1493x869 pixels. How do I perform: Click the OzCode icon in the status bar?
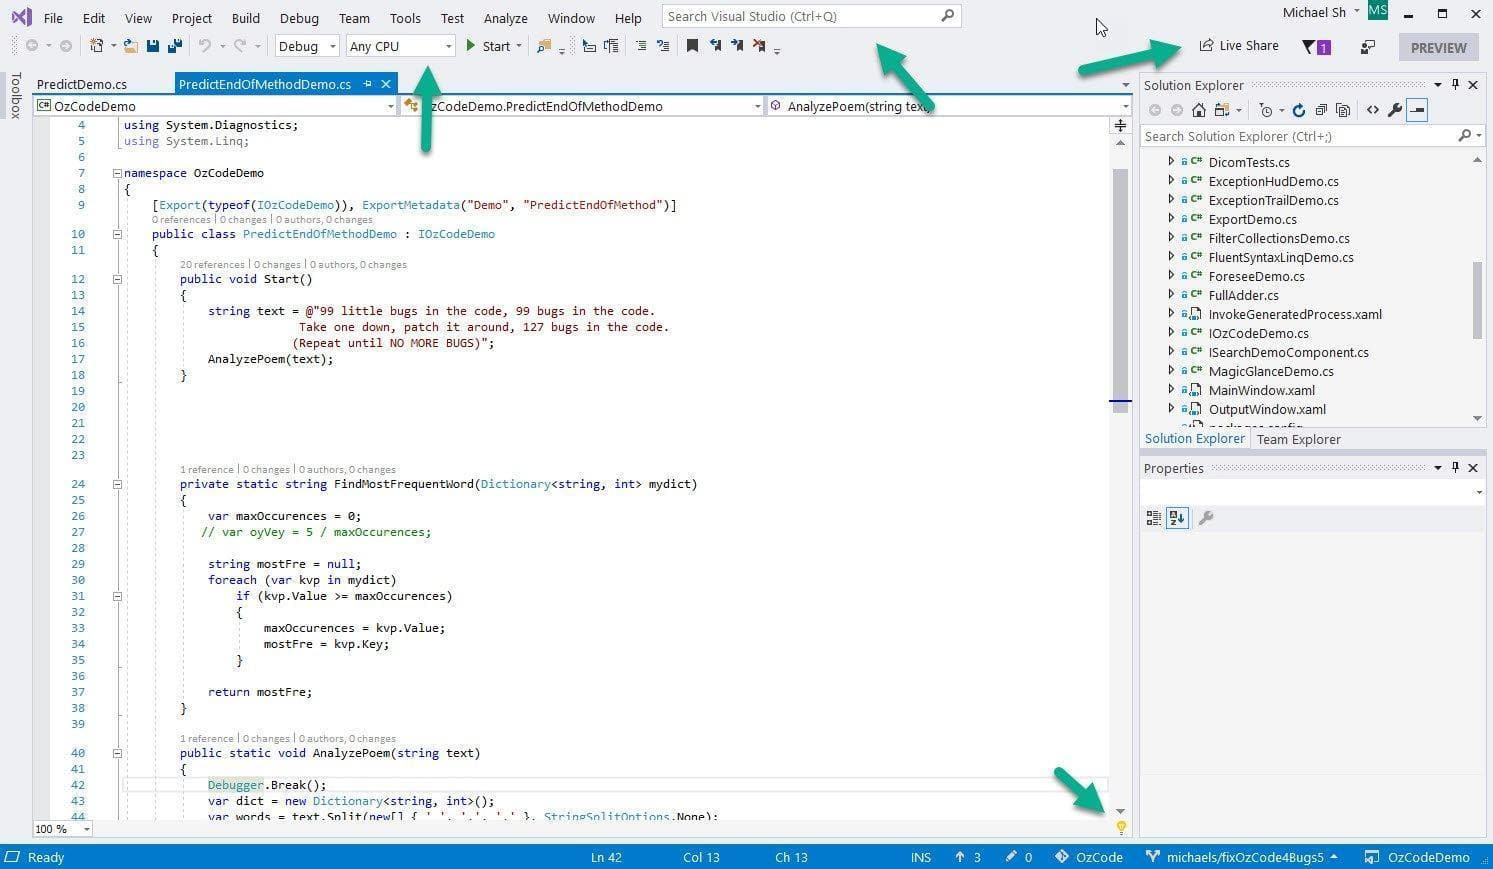click(x=1063, y=857)
